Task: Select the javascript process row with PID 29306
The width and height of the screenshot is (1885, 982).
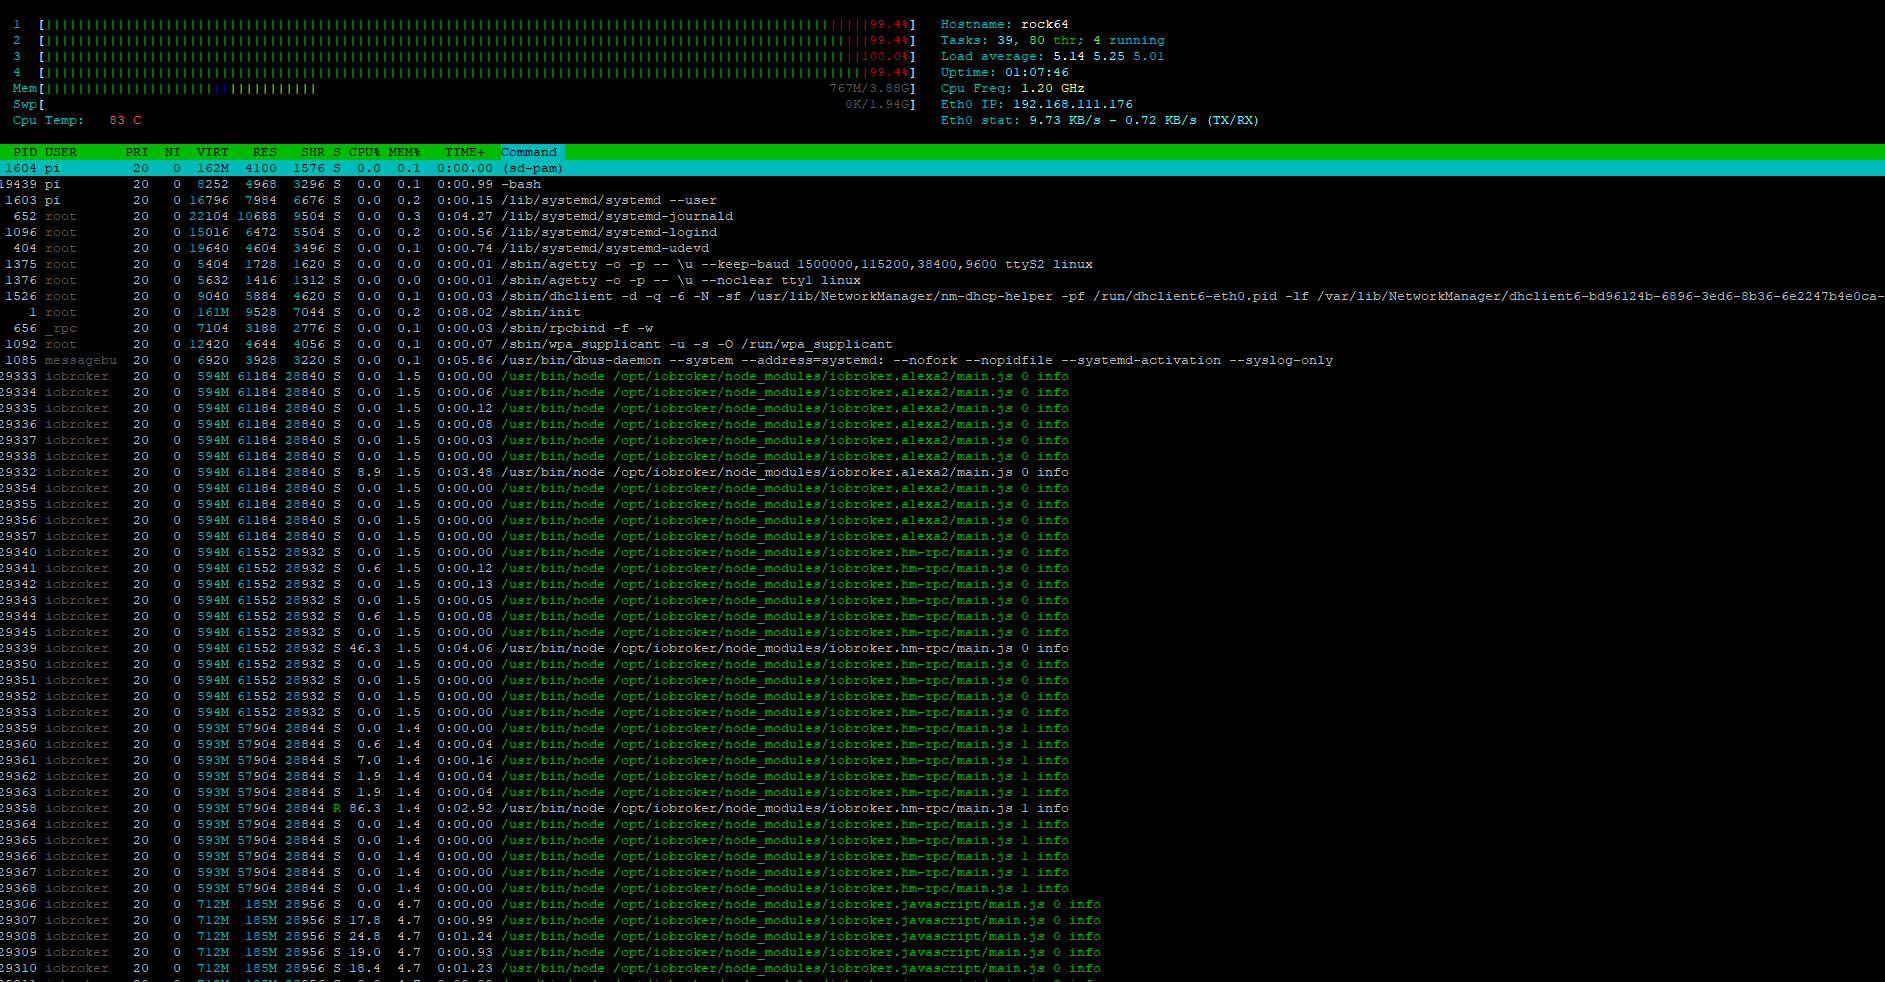Action: (942, 904)
